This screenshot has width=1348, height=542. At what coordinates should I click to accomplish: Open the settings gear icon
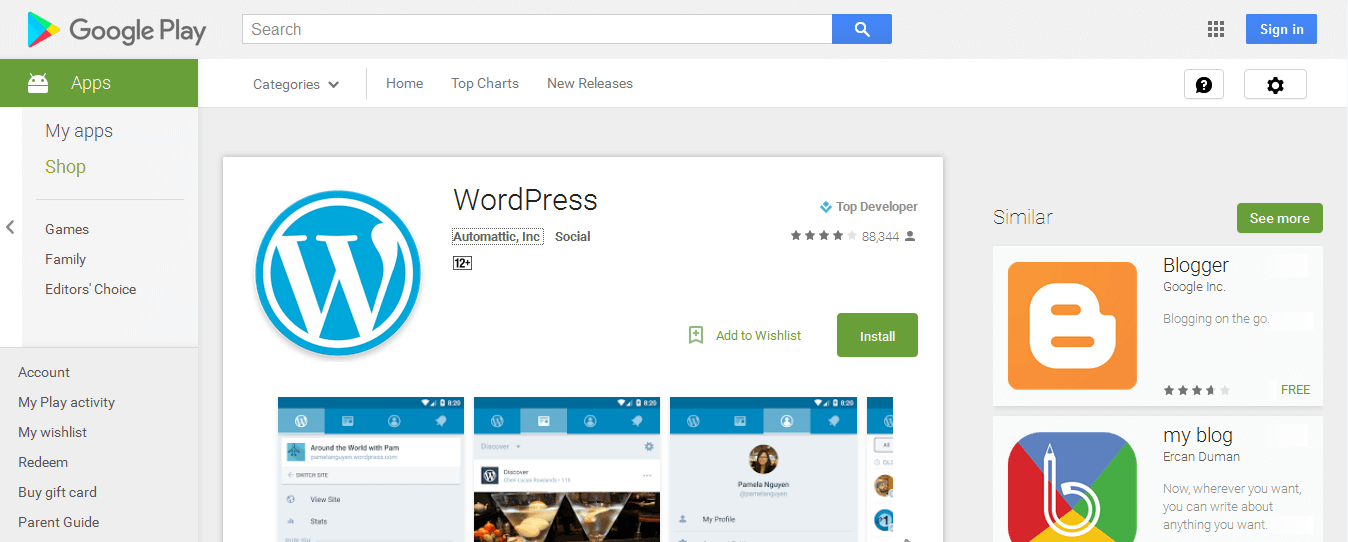(x=1275, y=85)
